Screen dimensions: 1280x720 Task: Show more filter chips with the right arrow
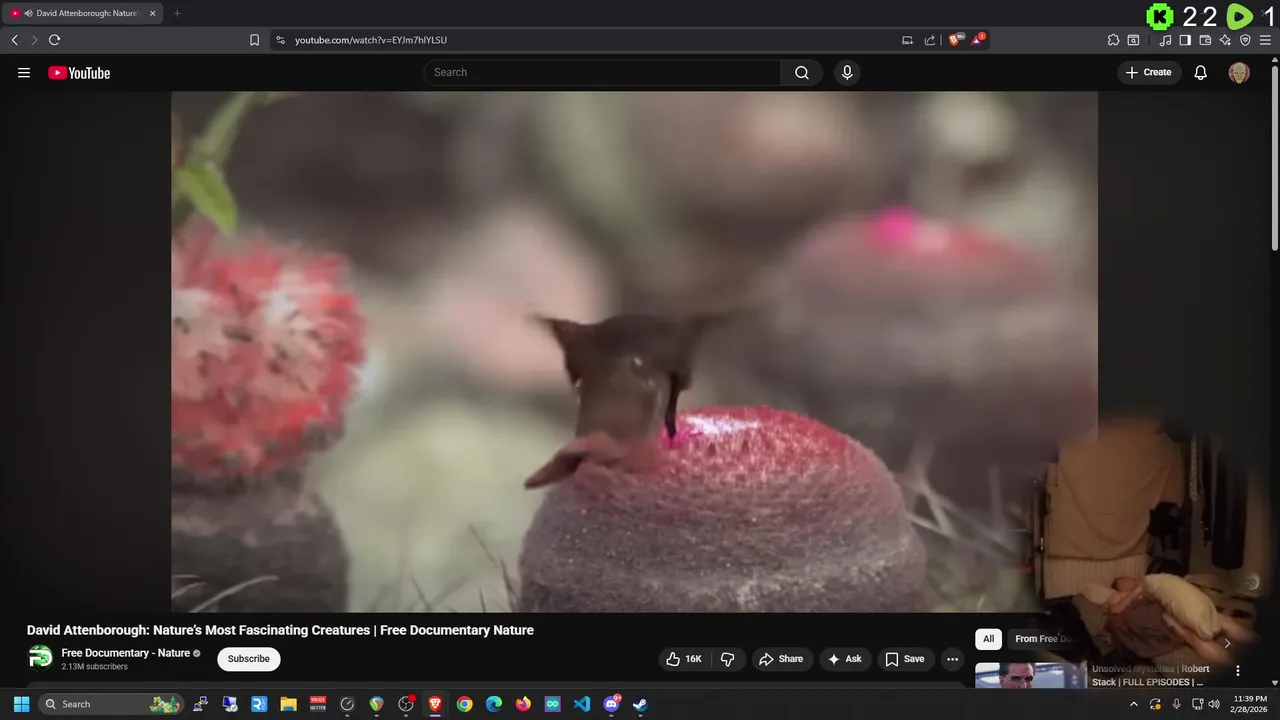1227,643
